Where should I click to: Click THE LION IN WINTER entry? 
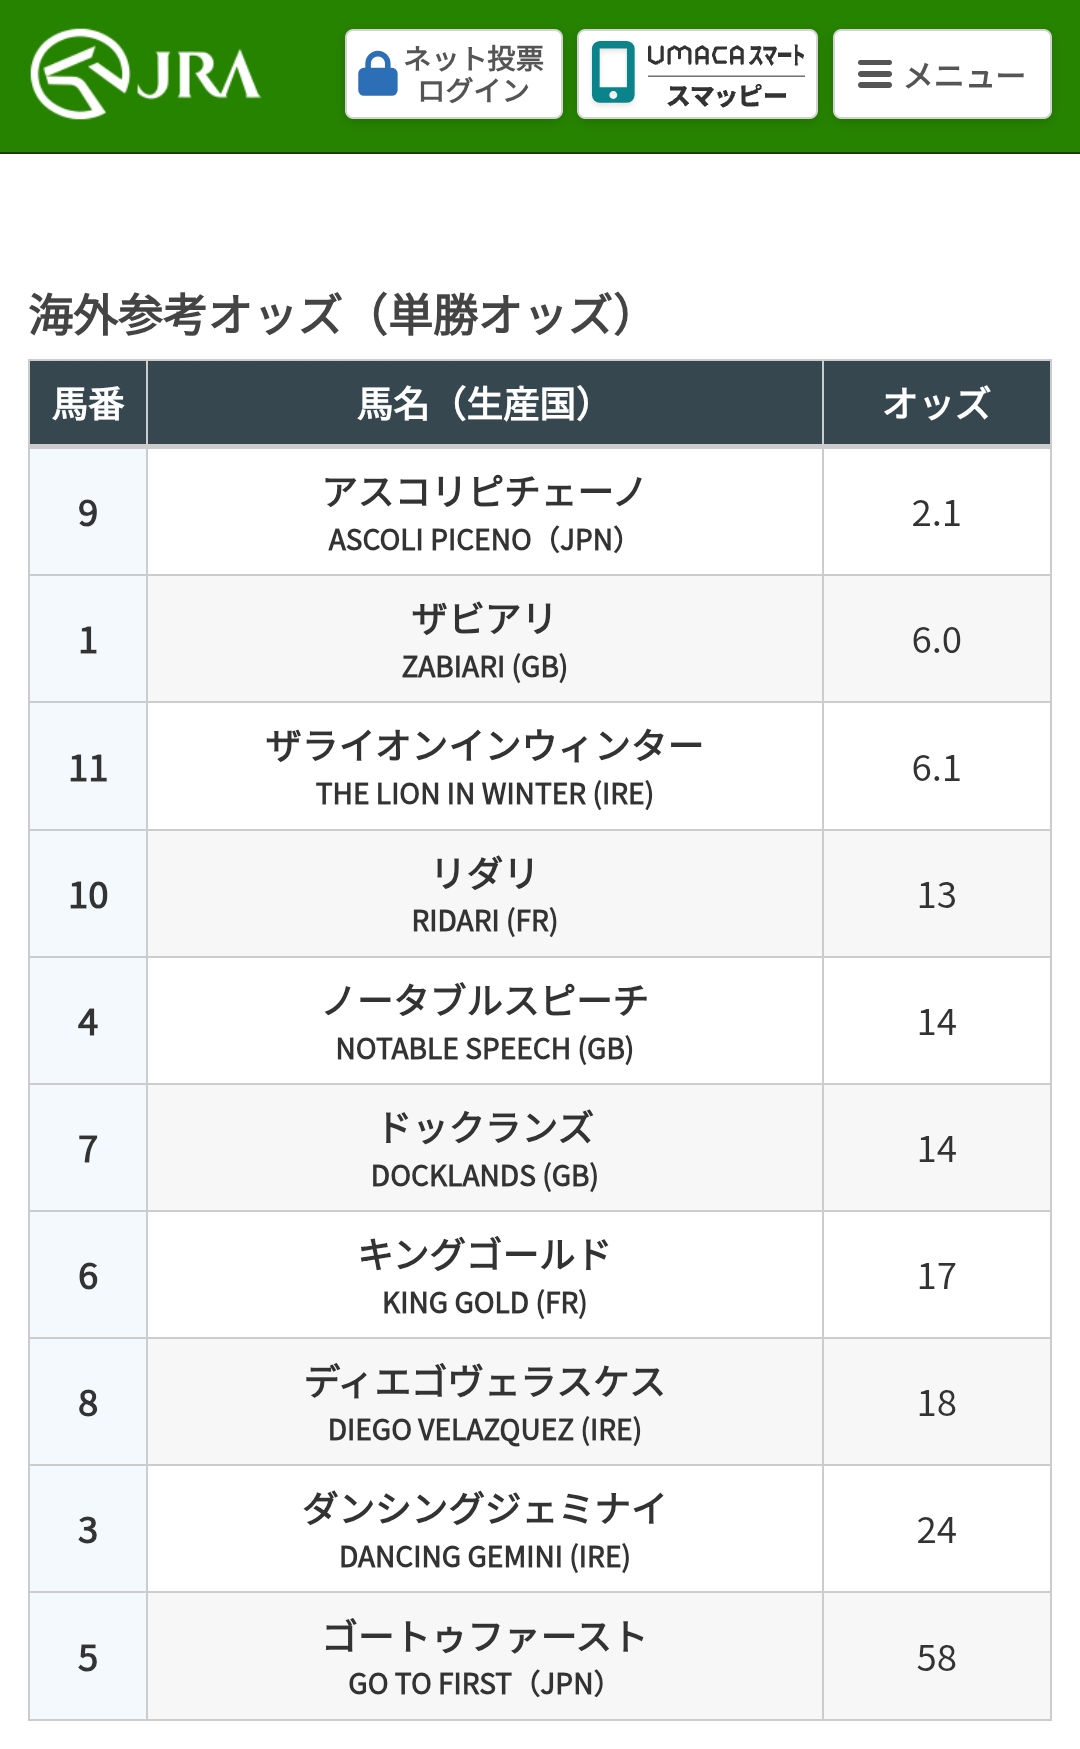[x=484, y=768]
